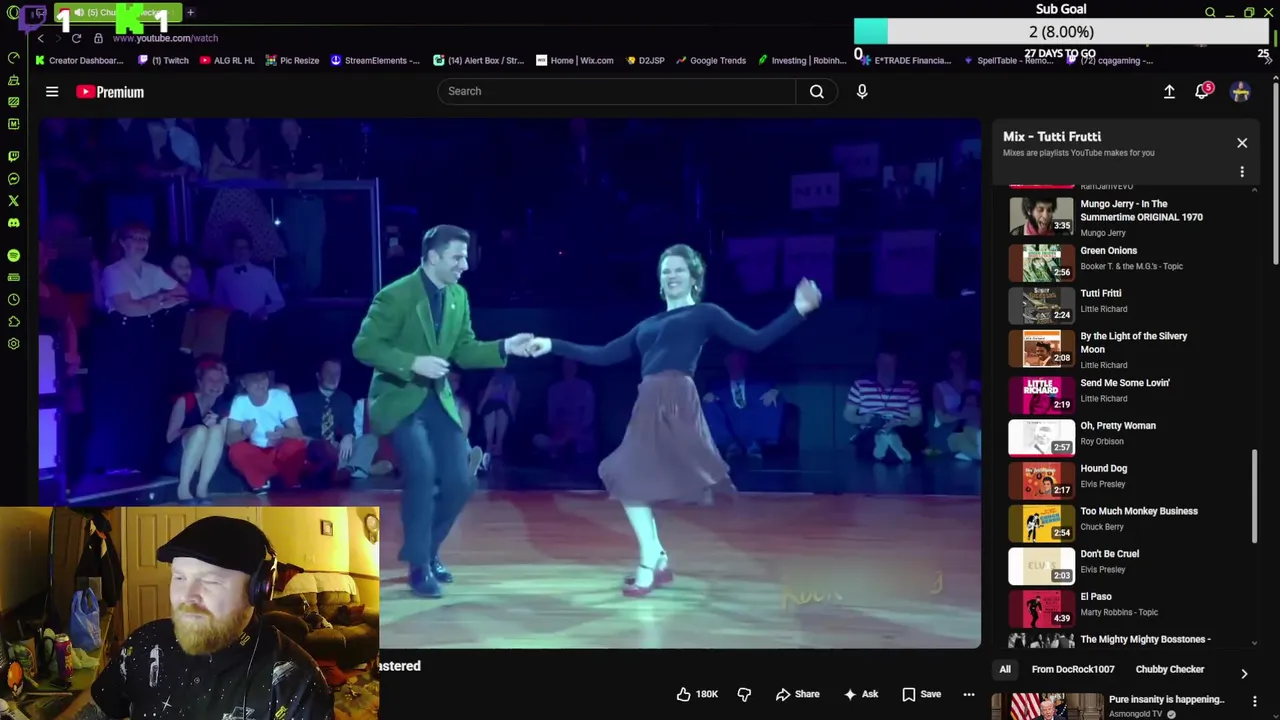1280x720 pixels.
Task: Close the Mix - Tutti Frutti playlist panel
Action: pos(1242,143)
